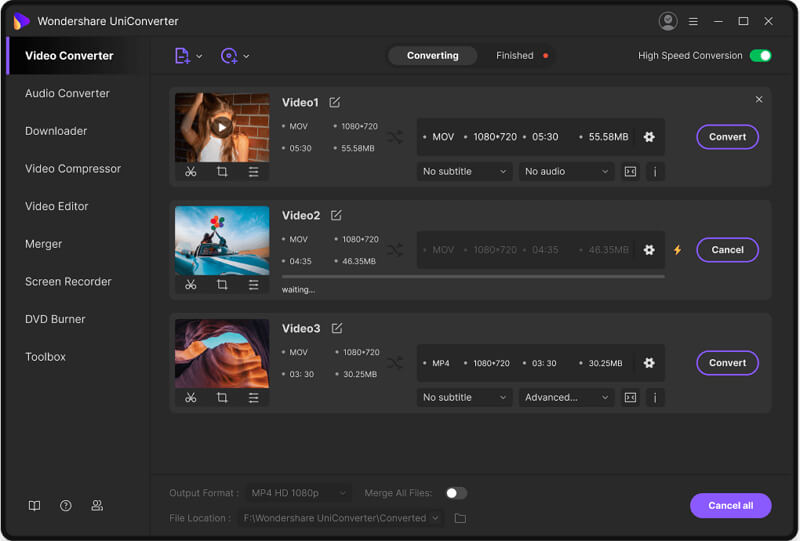Click the Cancel all button

click(x=730, y=505)
